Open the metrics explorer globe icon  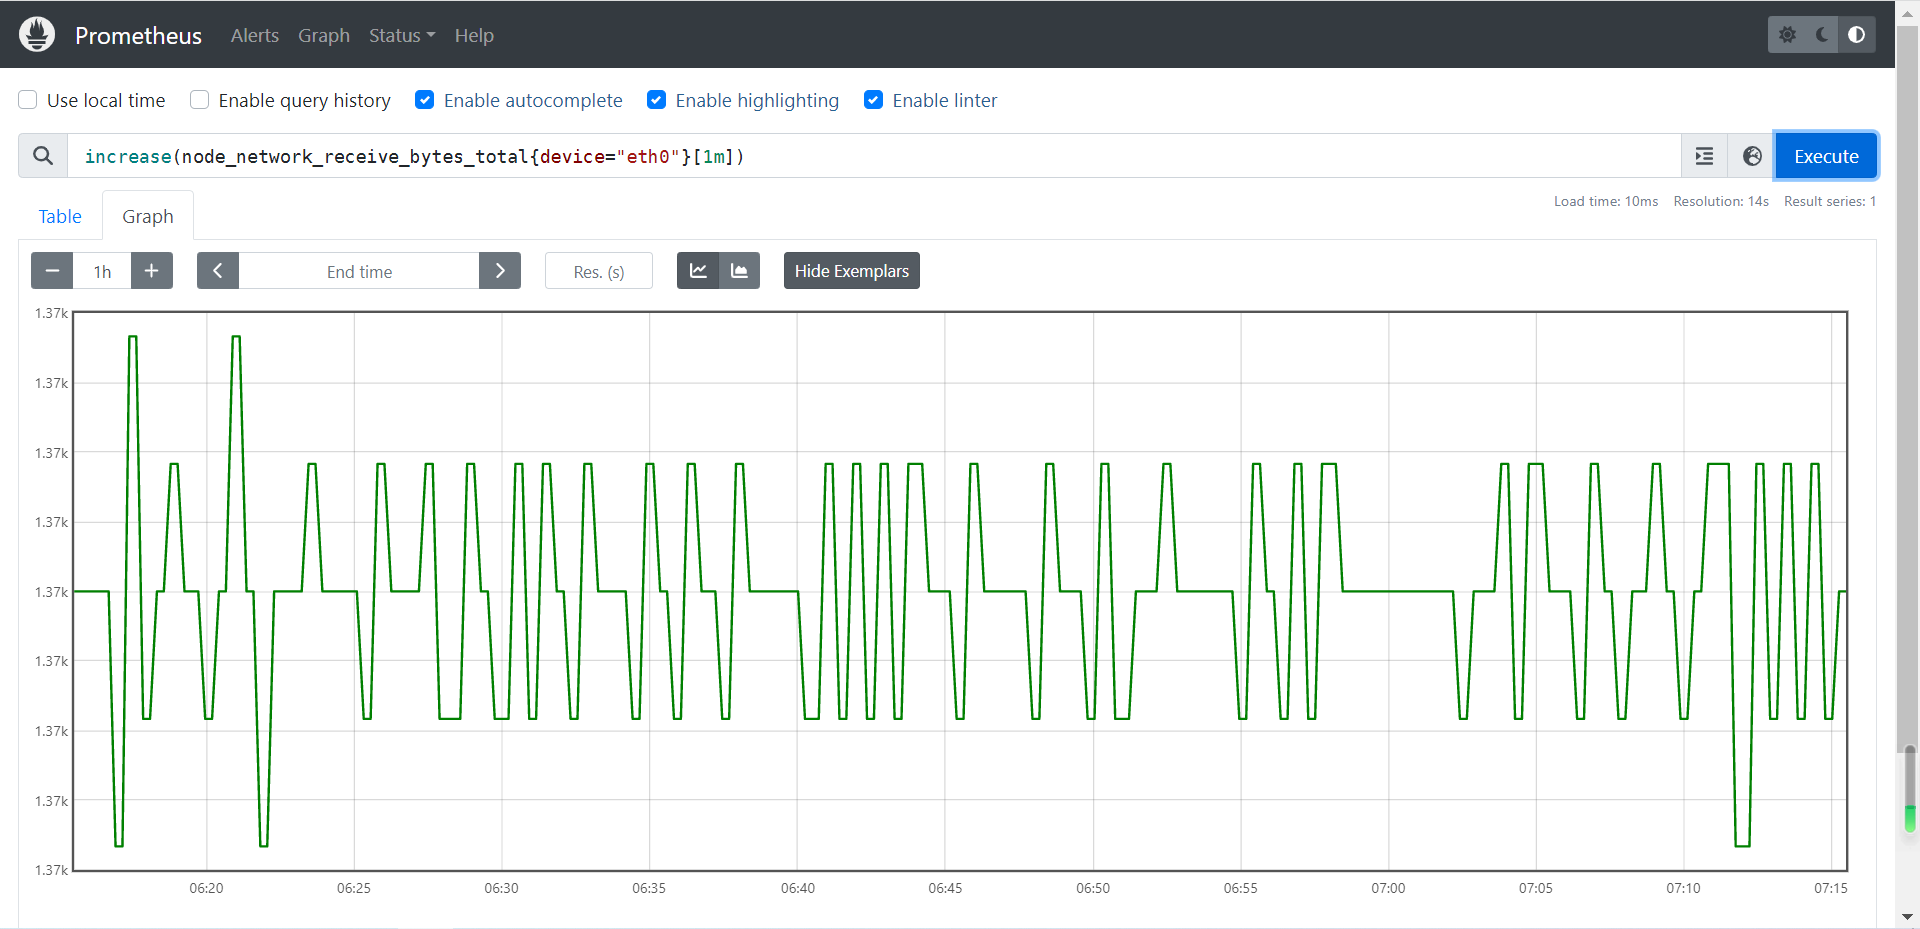coord(1752,156)
